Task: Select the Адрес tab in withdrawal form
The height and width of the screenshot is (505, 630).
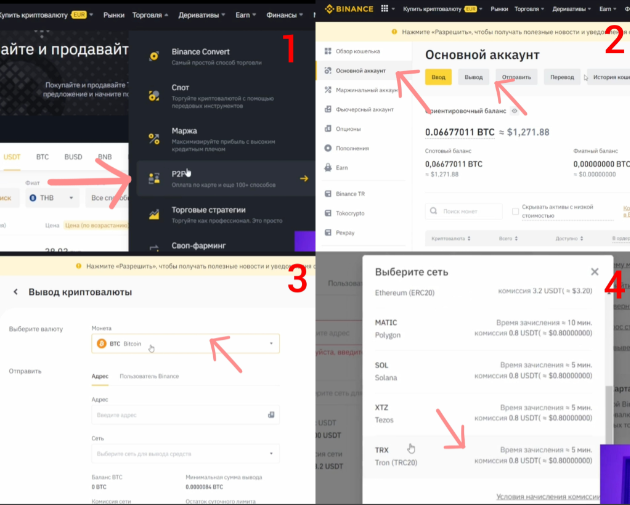Action: (x=100, y=376)
